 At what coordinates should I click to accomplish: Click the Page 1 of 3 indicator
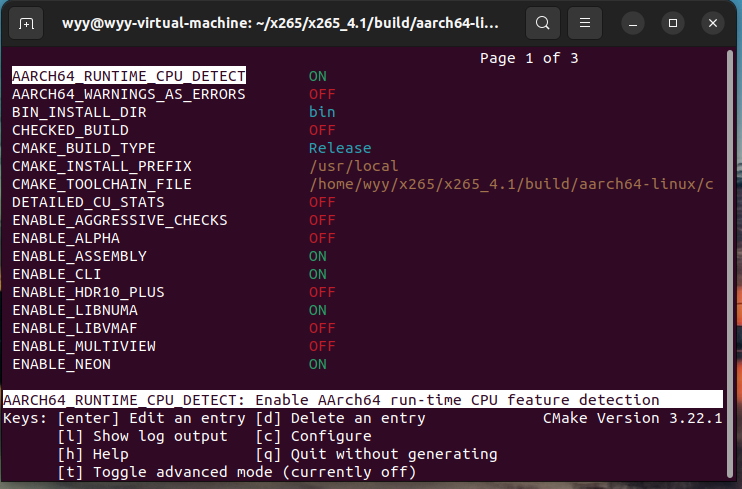click(x=529, y=58)
